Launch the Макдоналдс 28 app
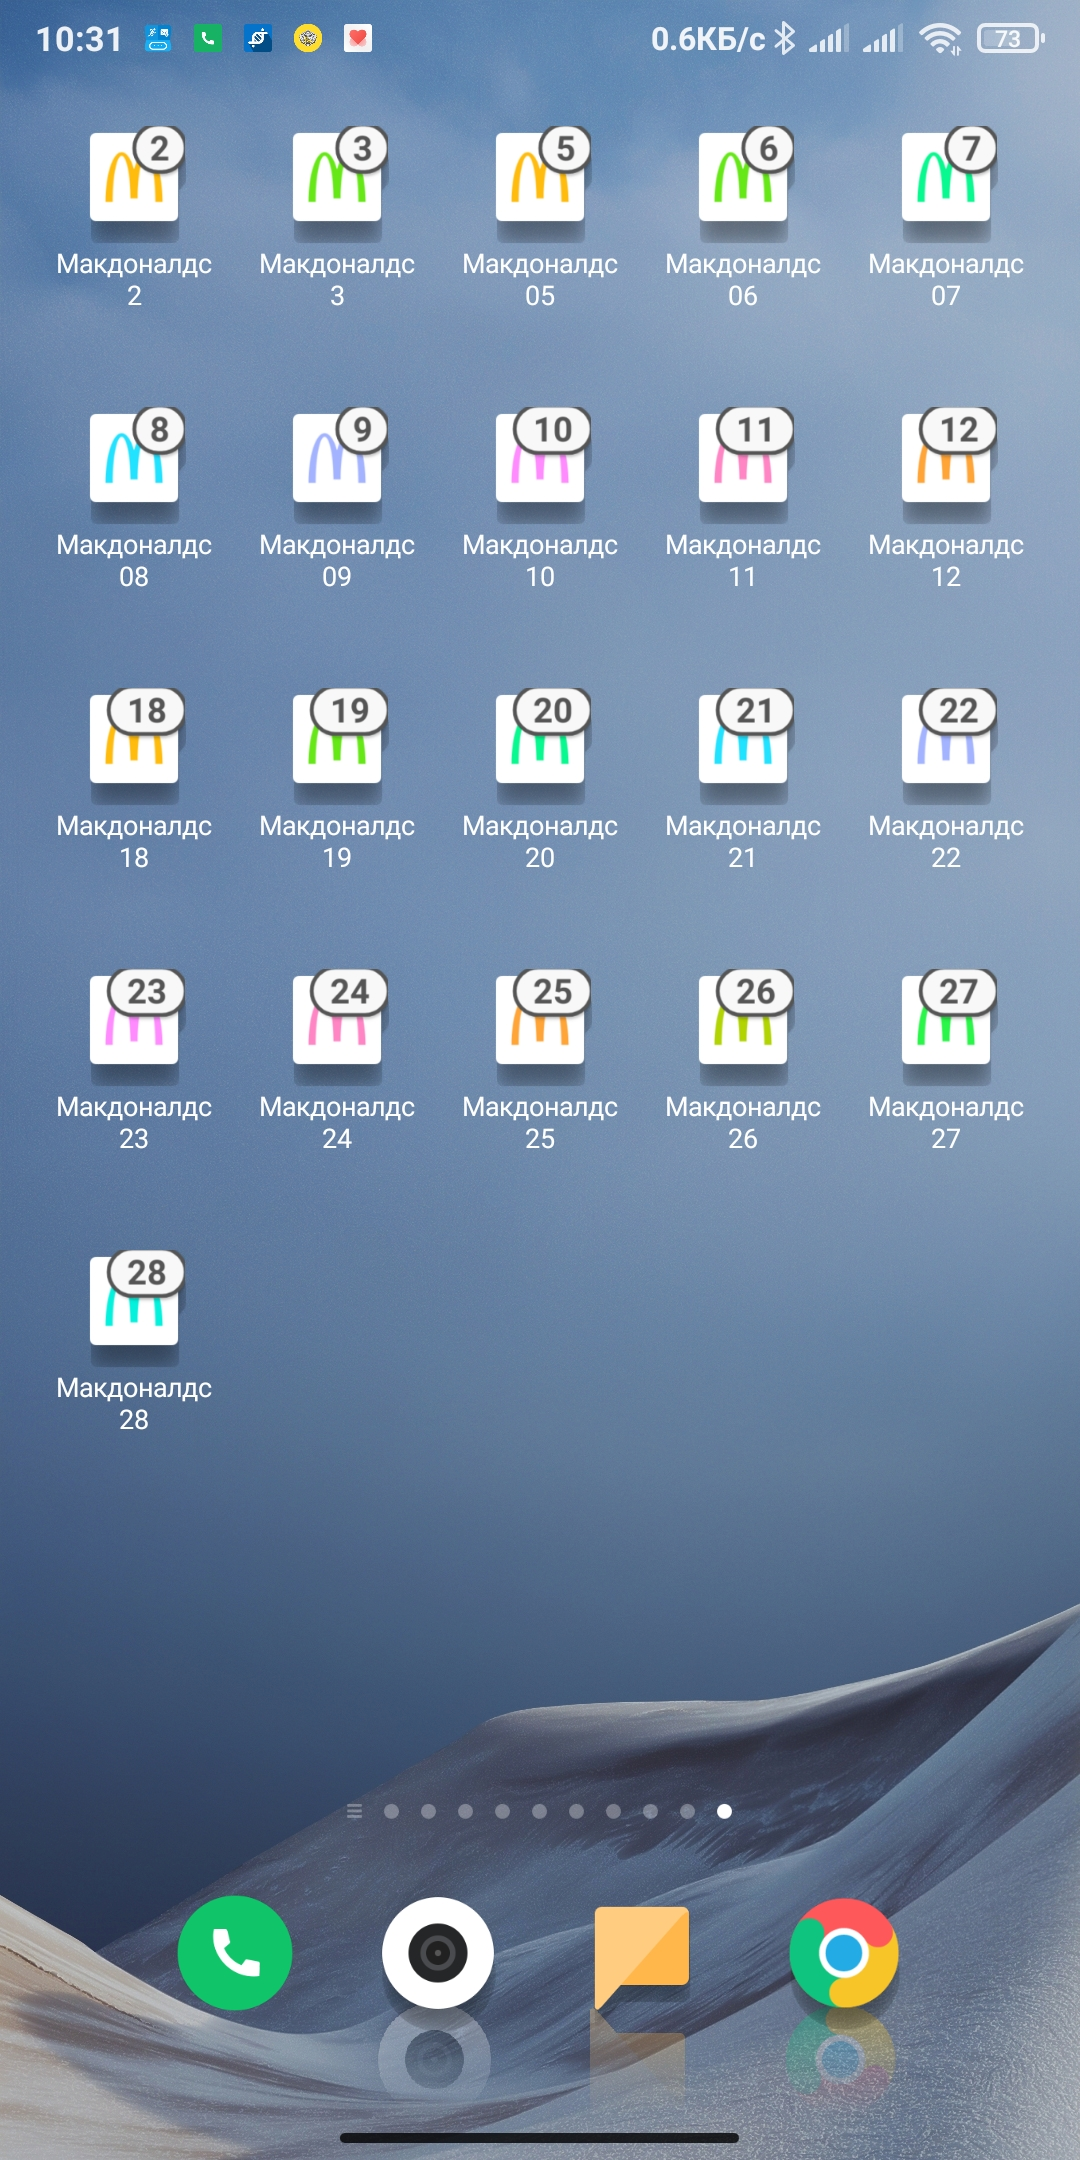 tap(134, 1302)
